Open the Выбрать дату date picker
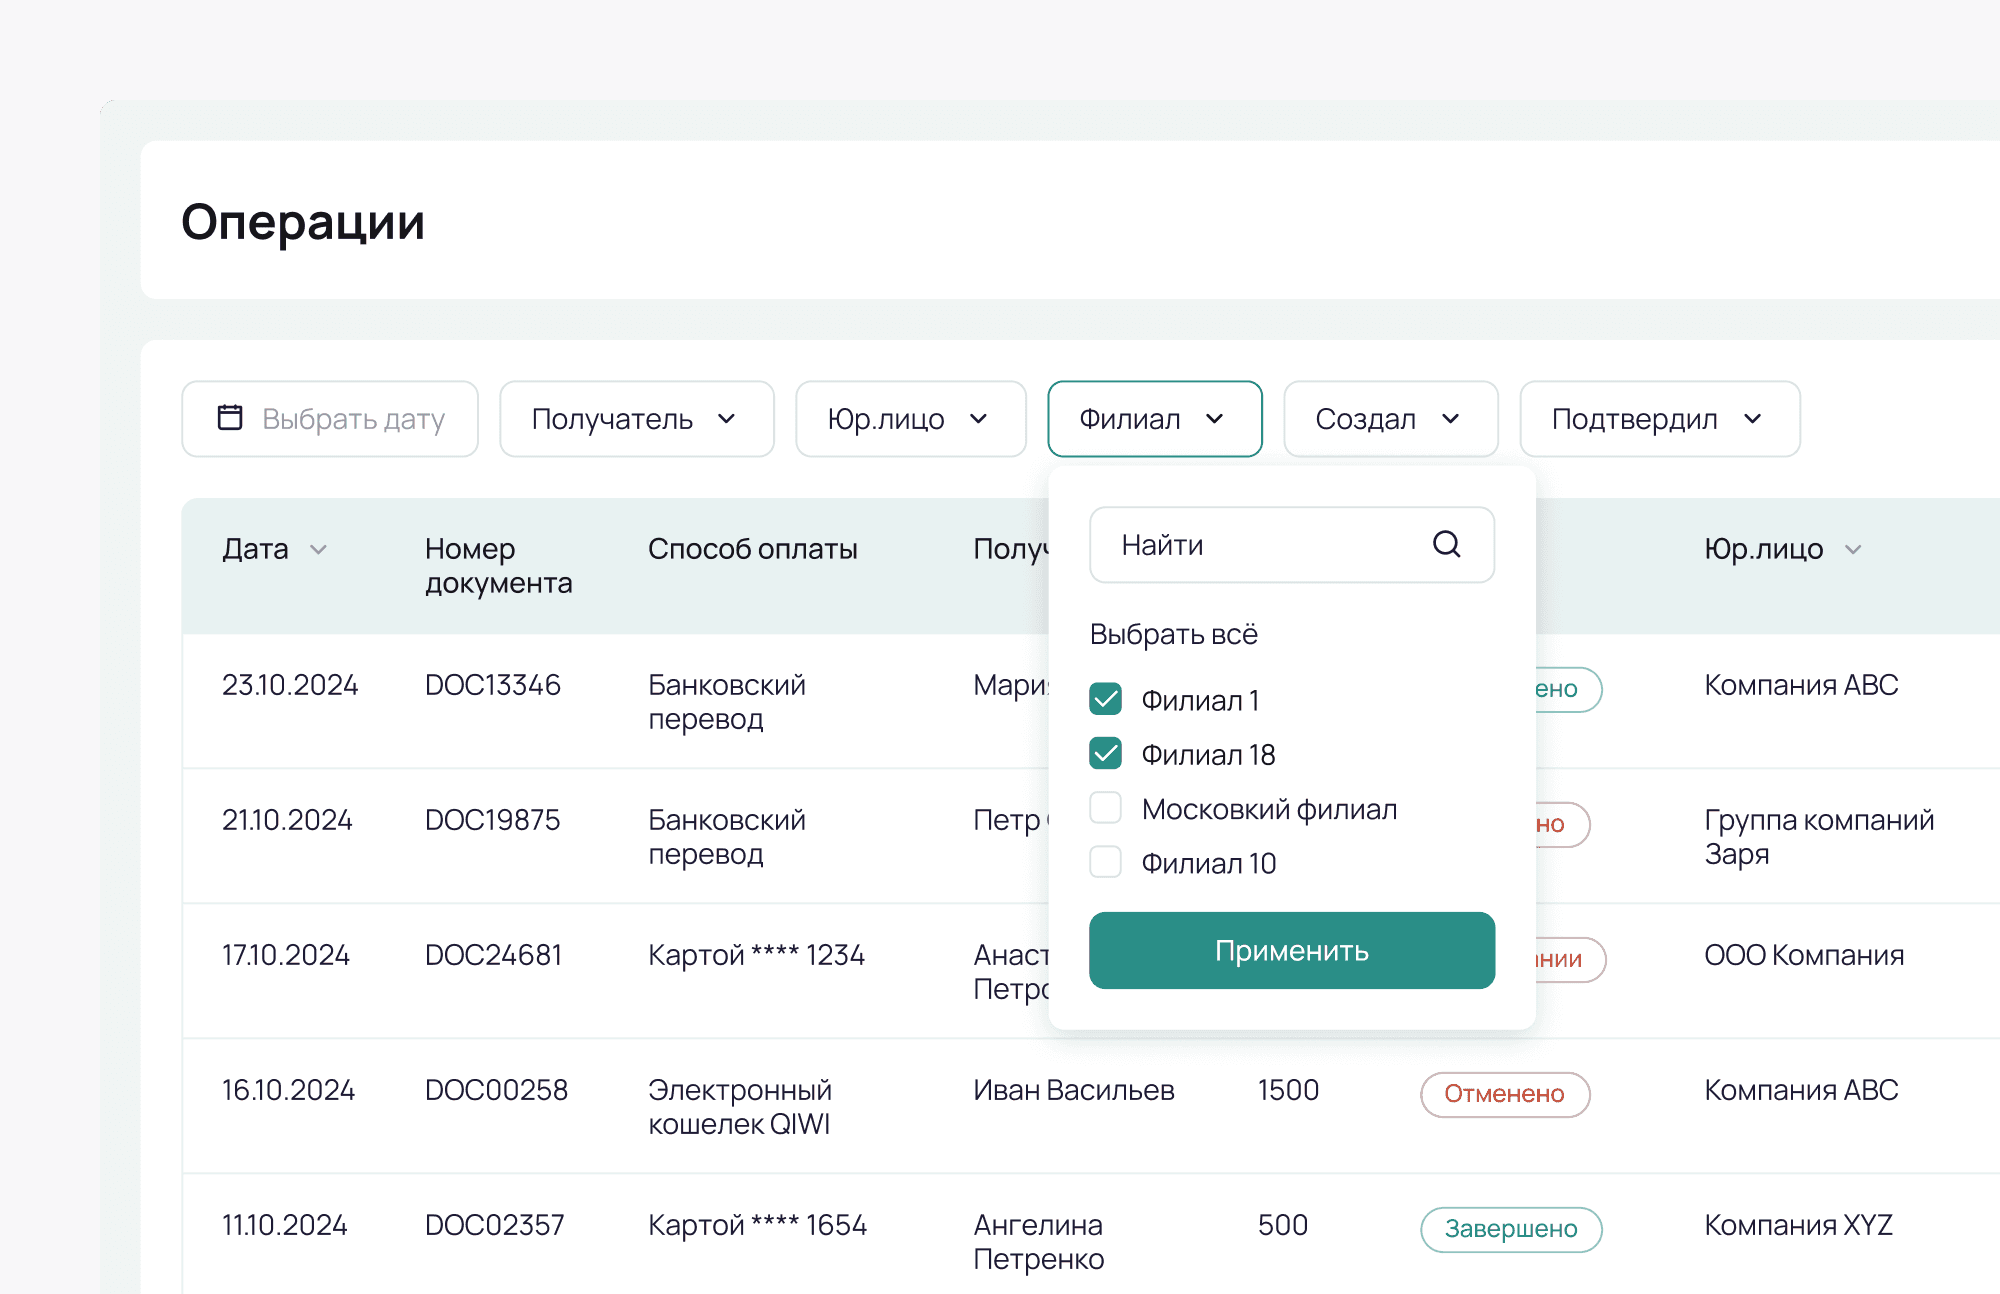This screenshot has width=2000, height=1294. coord(330,419)
